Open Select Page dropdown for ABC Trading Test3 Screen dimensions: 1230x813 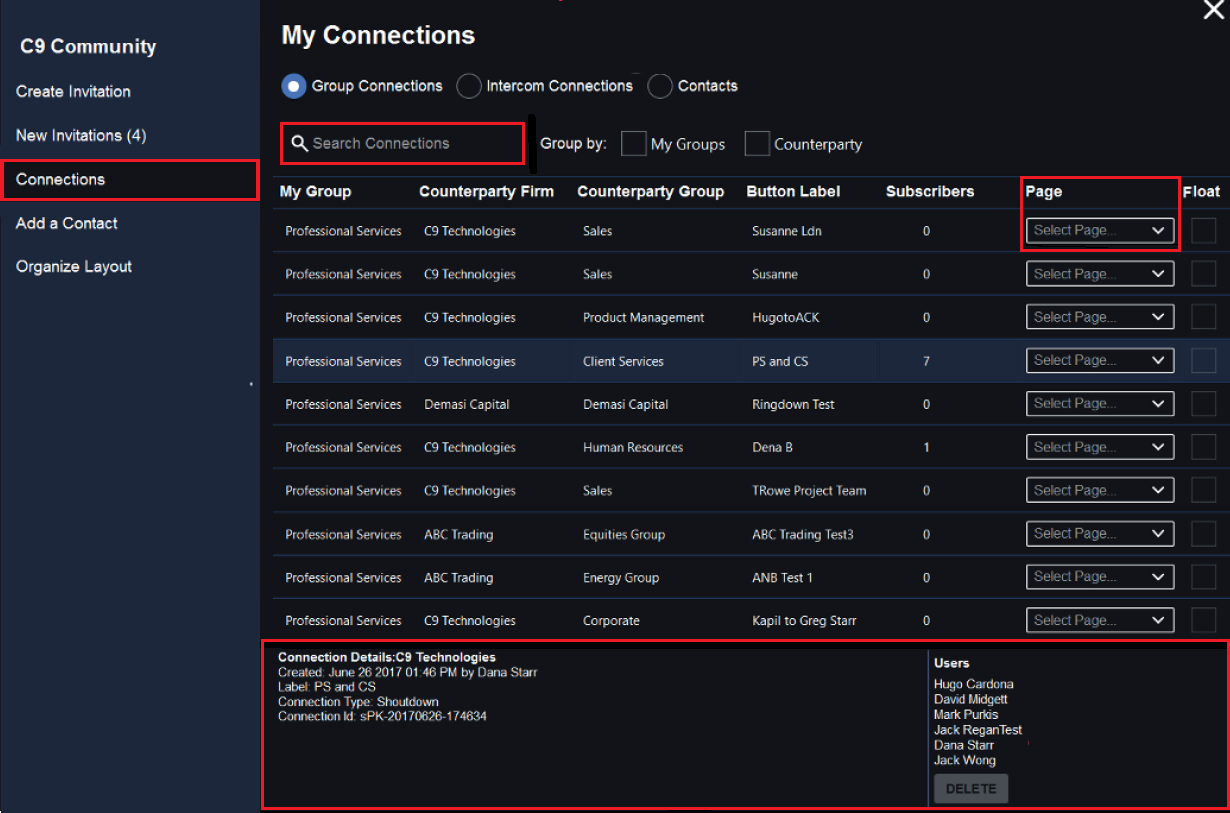coord(1100,534)
